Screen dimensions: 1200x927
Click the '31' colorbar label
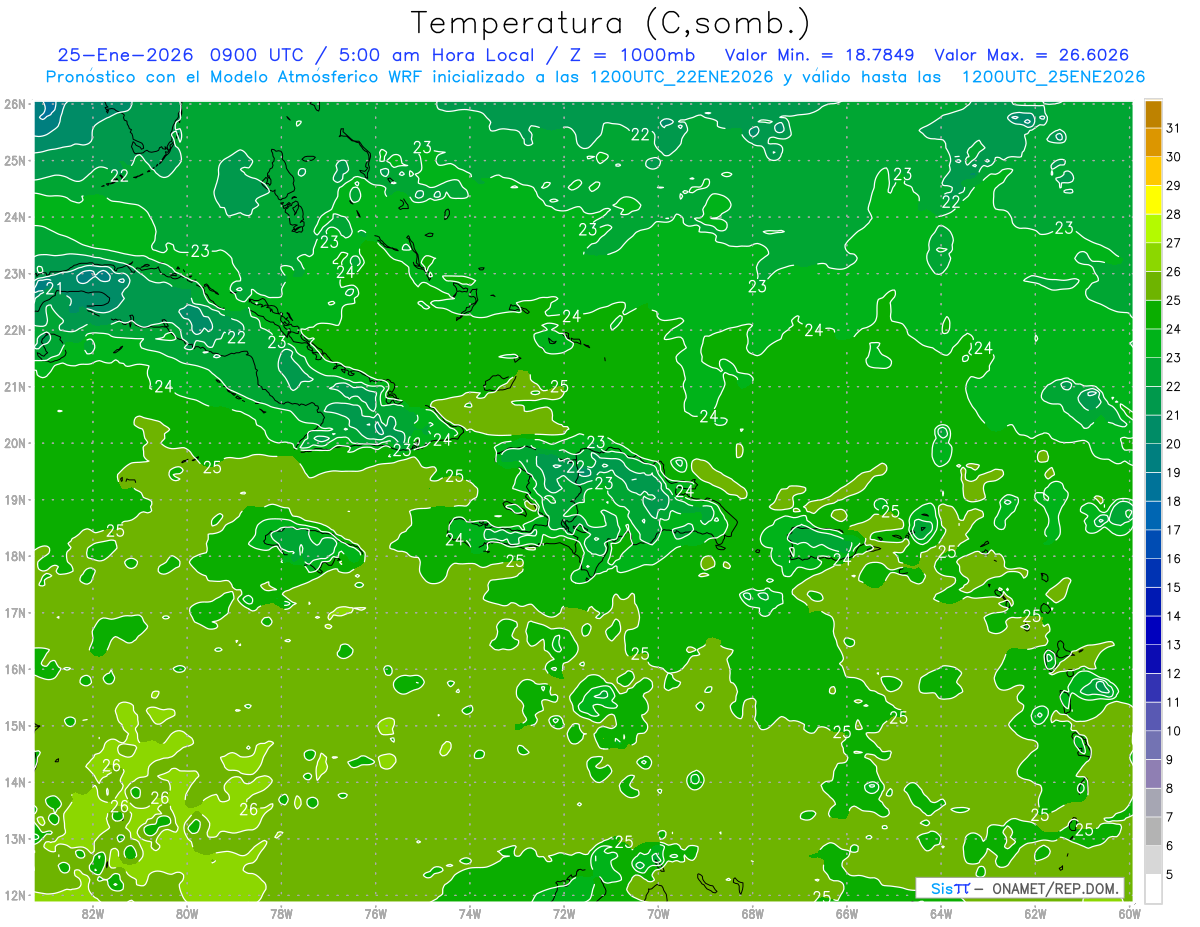tap(1173, 128)
